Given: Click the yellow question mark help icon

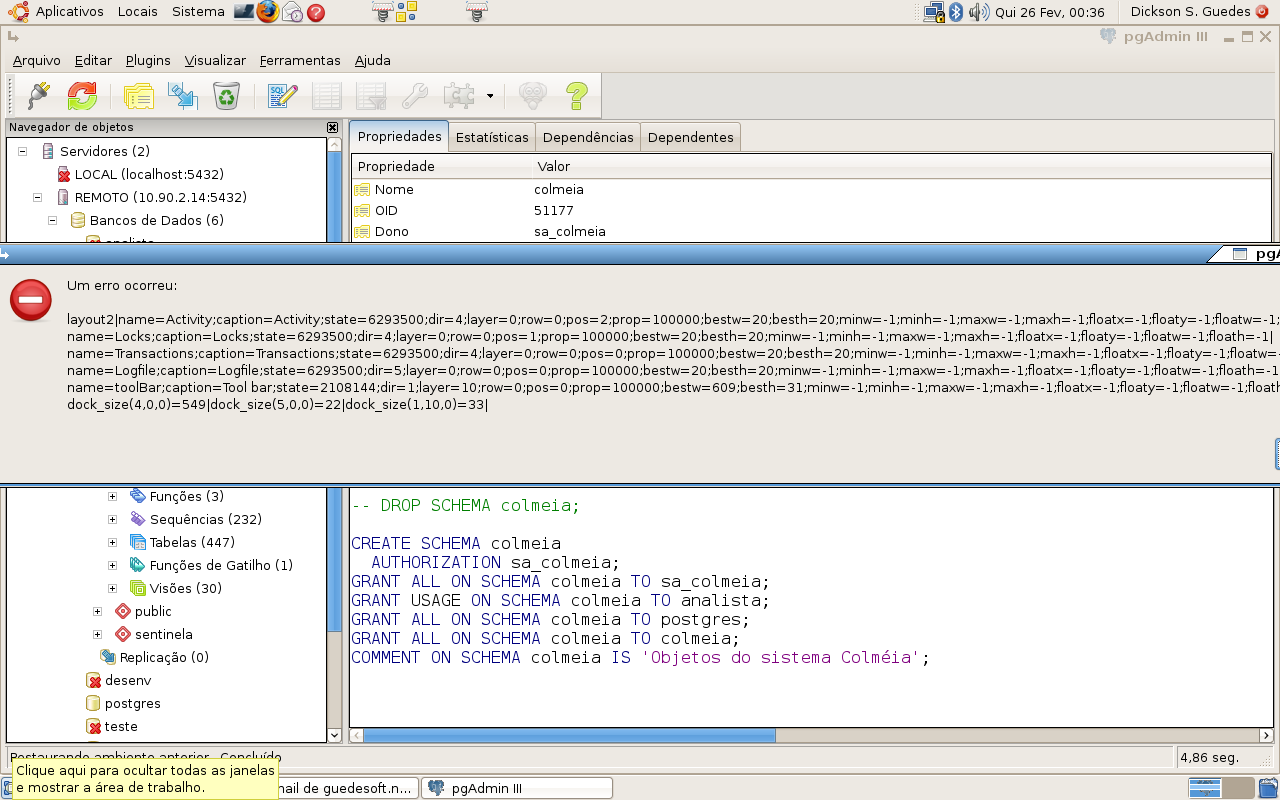Looking at the screenshot, I should pyautogui.click(x=576, y=96).
